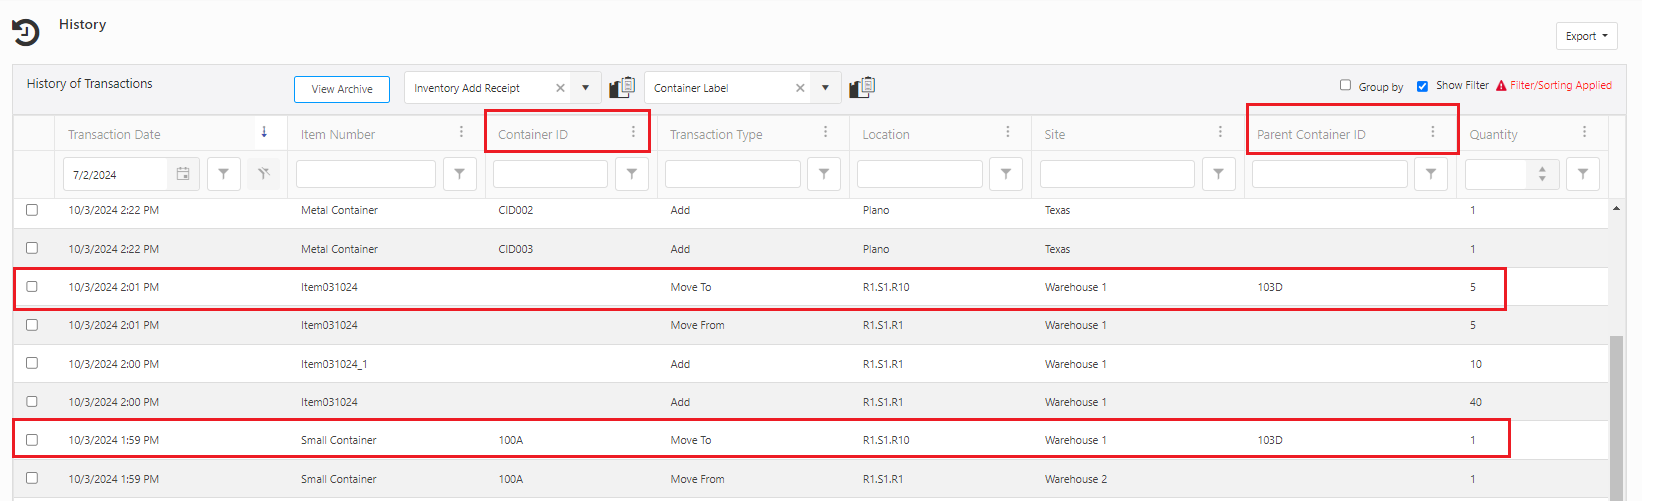Open the Export dropdown menu

click(1586, 36)
